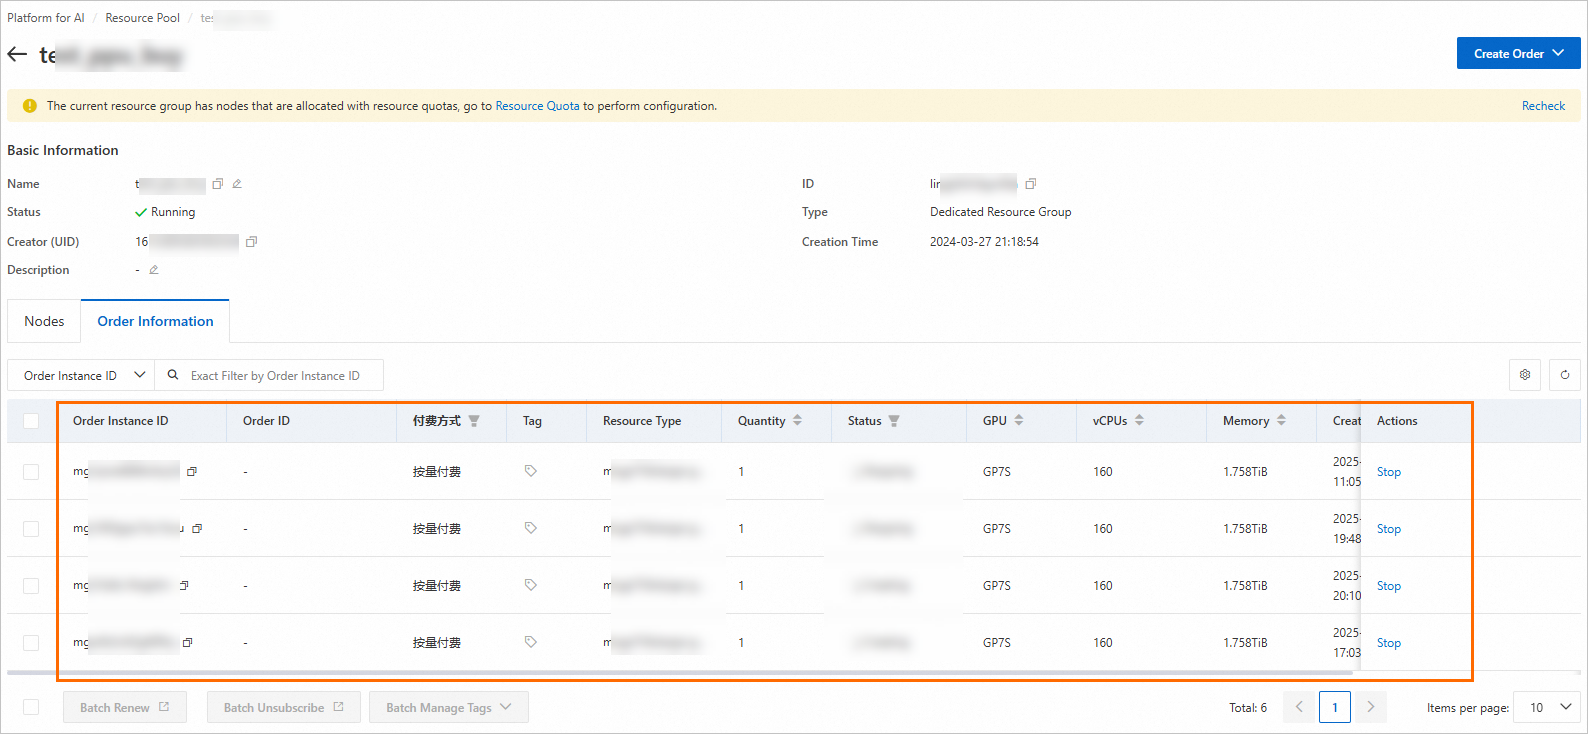The image size is (1588, 734).
Task: Go back using the left arrow icon
Action: (x=17, y=54)
